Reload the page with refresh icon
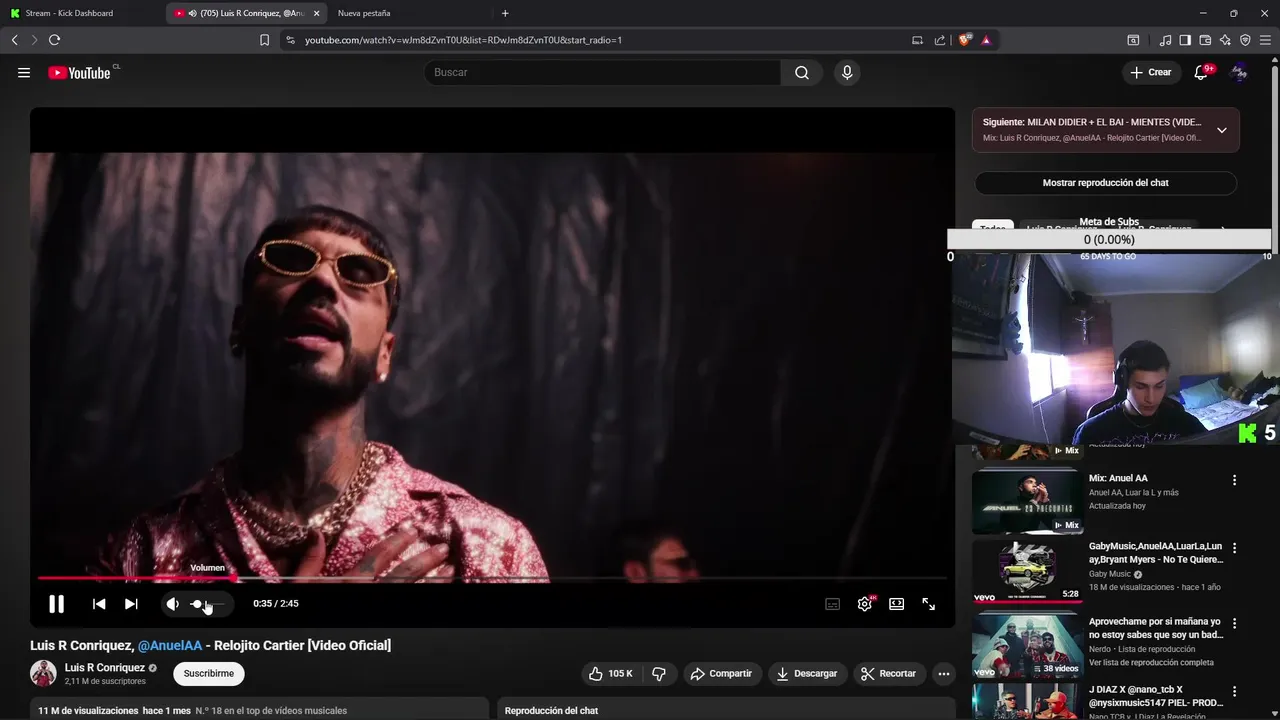1280x720 pixels. 54,40
